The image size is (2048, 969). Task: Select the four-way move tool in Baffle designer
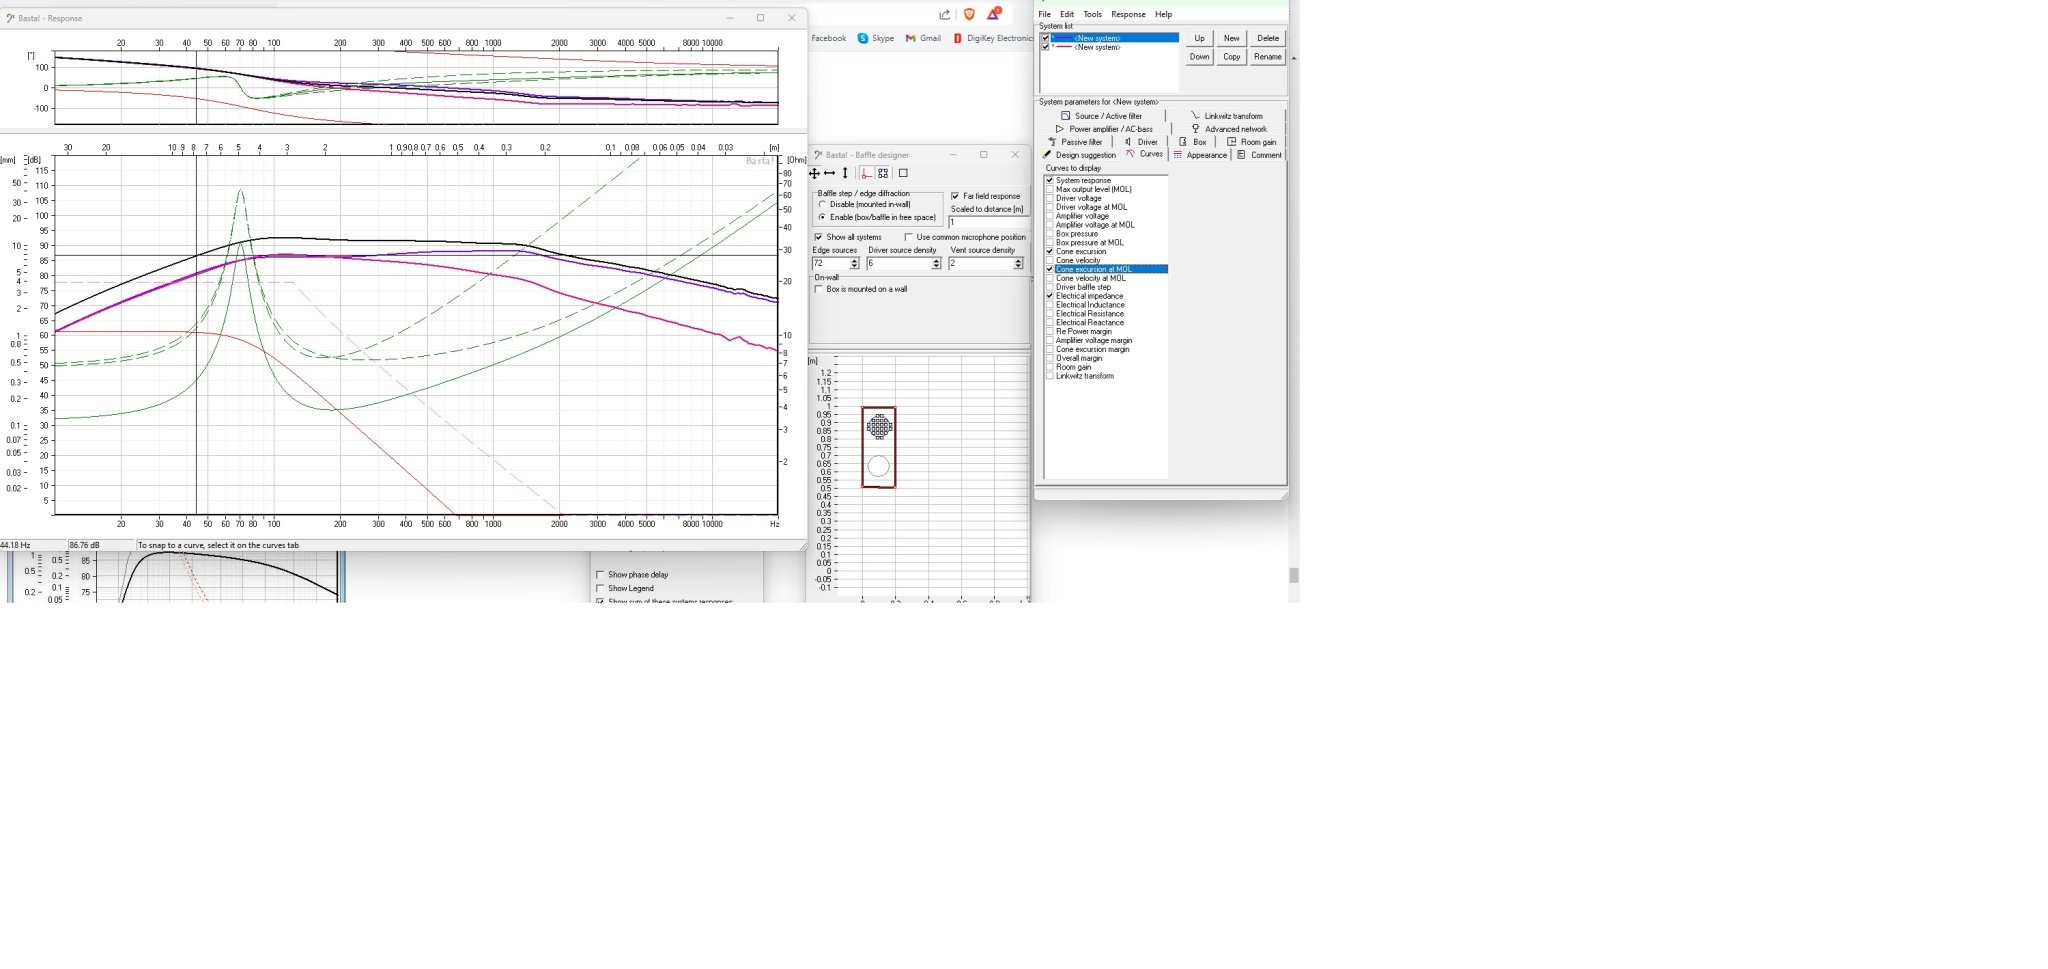814,173
